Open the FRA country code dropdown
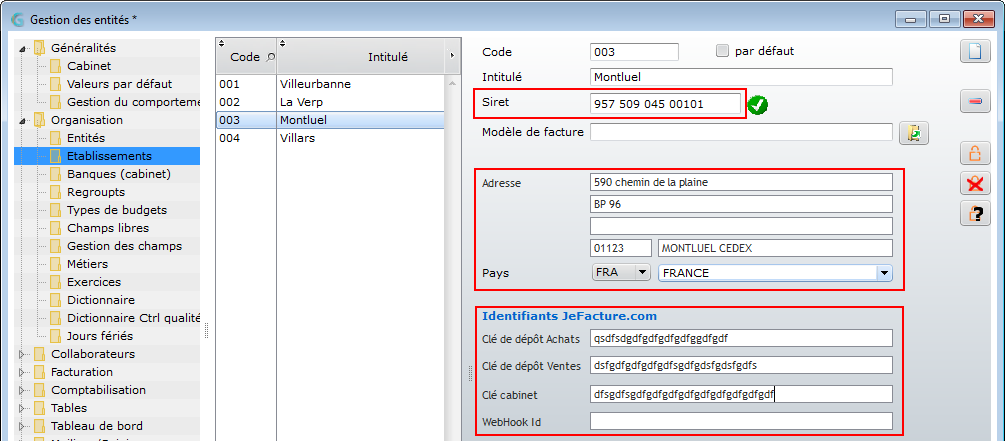Viewport: 1005px width, 441px height. click(x=642, y=272)
